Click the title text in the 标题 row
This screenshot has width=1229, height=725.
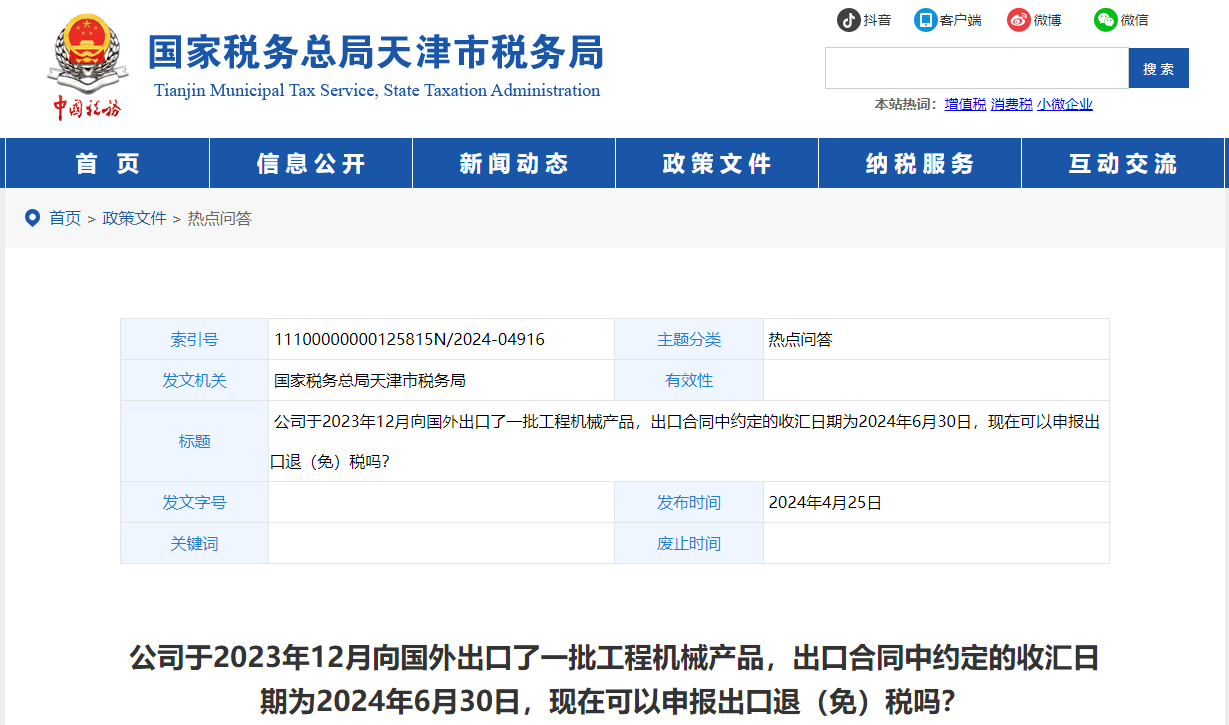click(686, 441)
